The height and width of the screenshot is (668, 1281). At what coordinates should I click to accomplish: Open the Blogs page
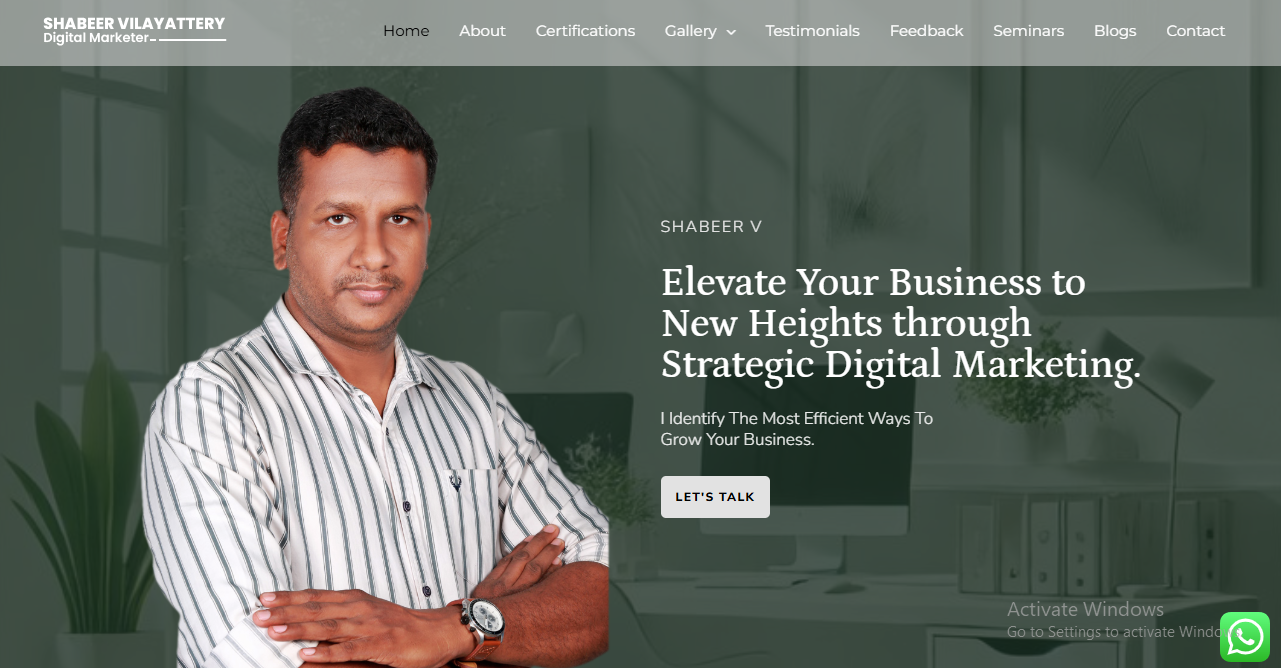(1115, 31)
